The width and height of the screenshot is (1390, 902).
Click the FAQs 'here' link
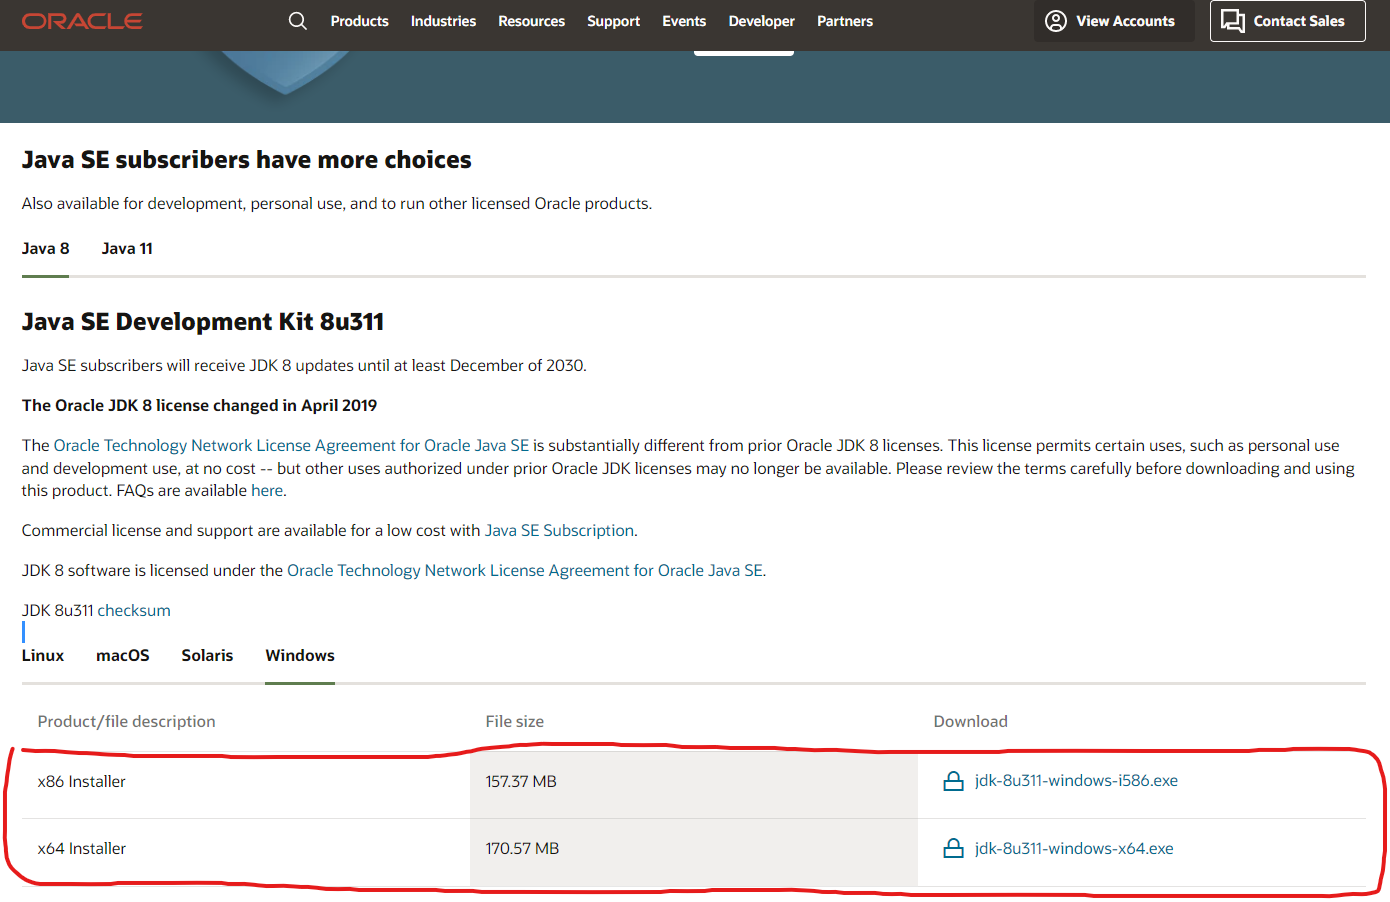point(267,491)
